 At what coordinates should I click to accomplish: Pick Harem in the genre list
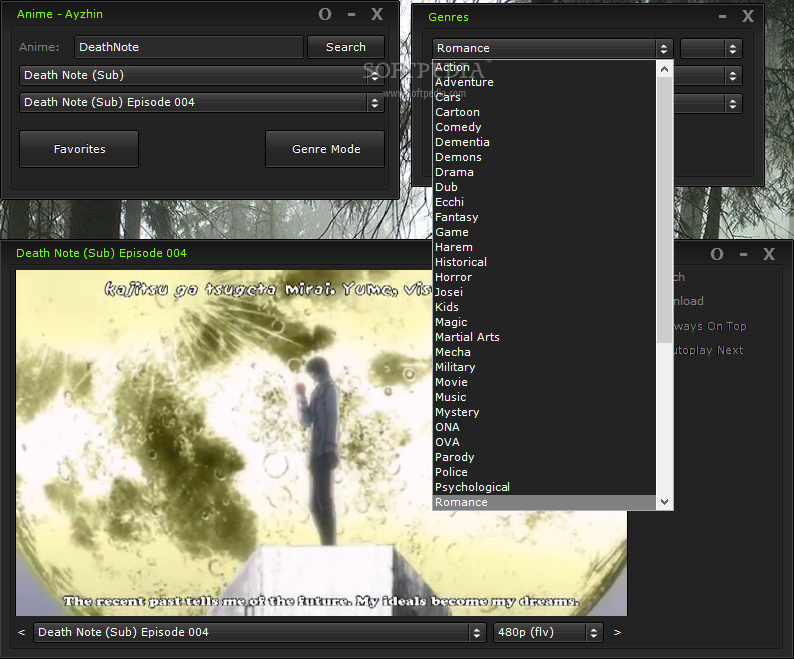point(544,247)
